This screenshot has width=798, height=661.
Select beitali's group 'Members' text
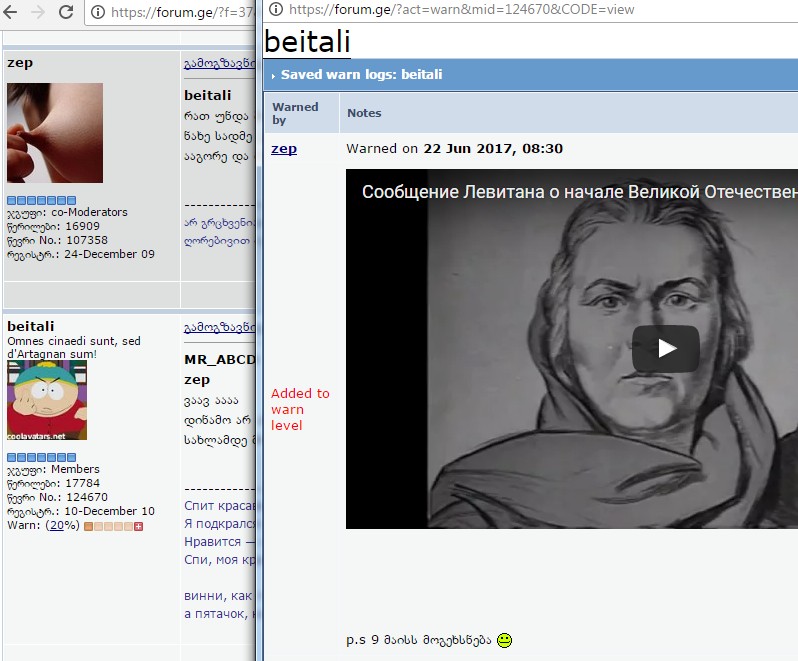(x=75, y=469)
